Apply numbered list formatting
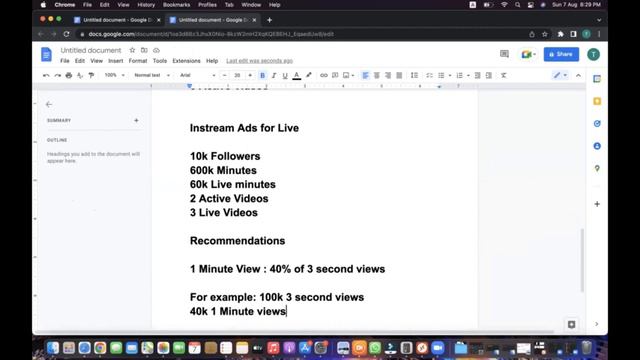Viewport: 640px width, 360px height. pos(460,75)
